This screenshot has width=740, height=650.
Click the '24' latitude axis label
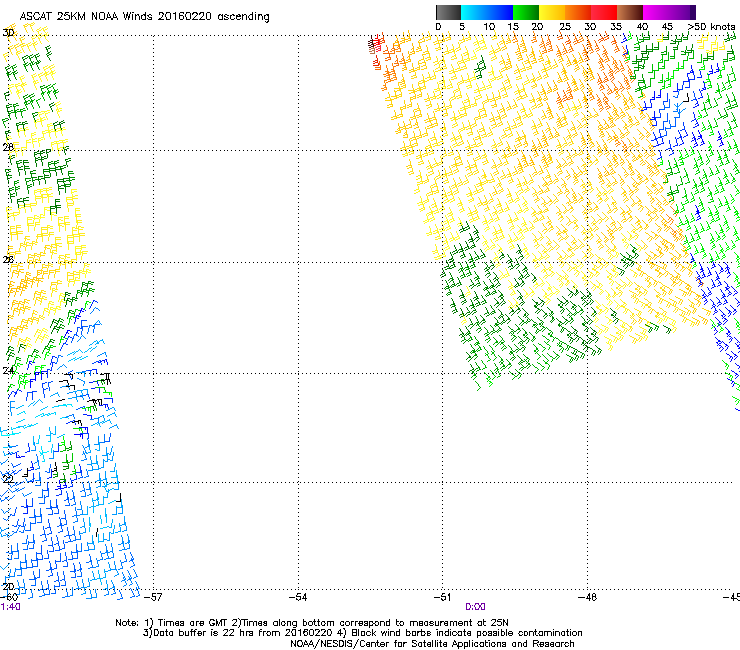pos(8,371)
